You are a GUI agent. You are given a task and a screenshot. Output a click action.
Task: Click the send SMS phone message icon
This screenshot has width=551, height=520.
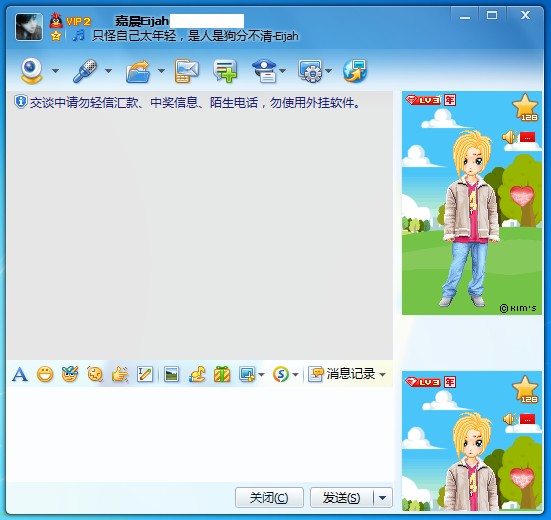187,71
